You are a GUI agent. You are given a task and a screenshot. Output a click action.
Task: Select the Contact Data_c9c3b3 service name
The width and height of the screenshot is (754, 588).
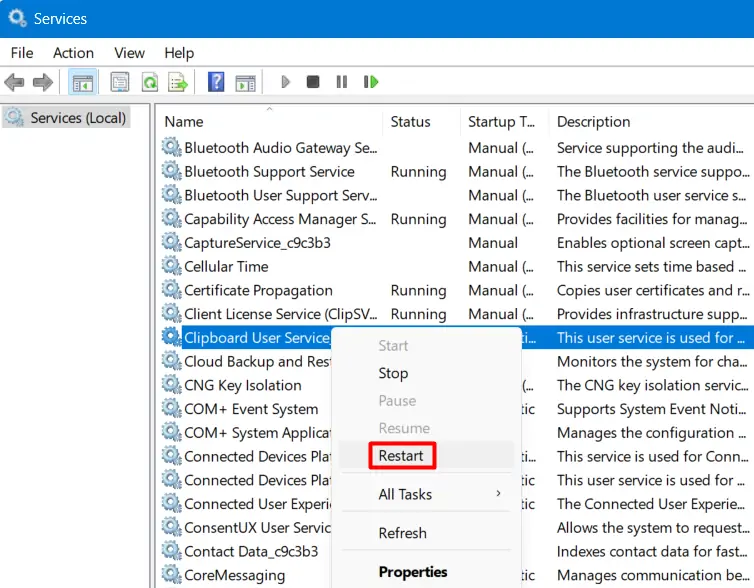tap(251, 551)
